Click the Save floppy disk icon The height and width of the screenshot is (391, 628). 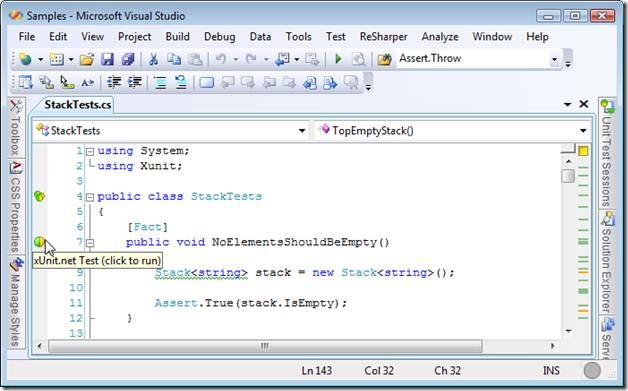click(107, 59)
